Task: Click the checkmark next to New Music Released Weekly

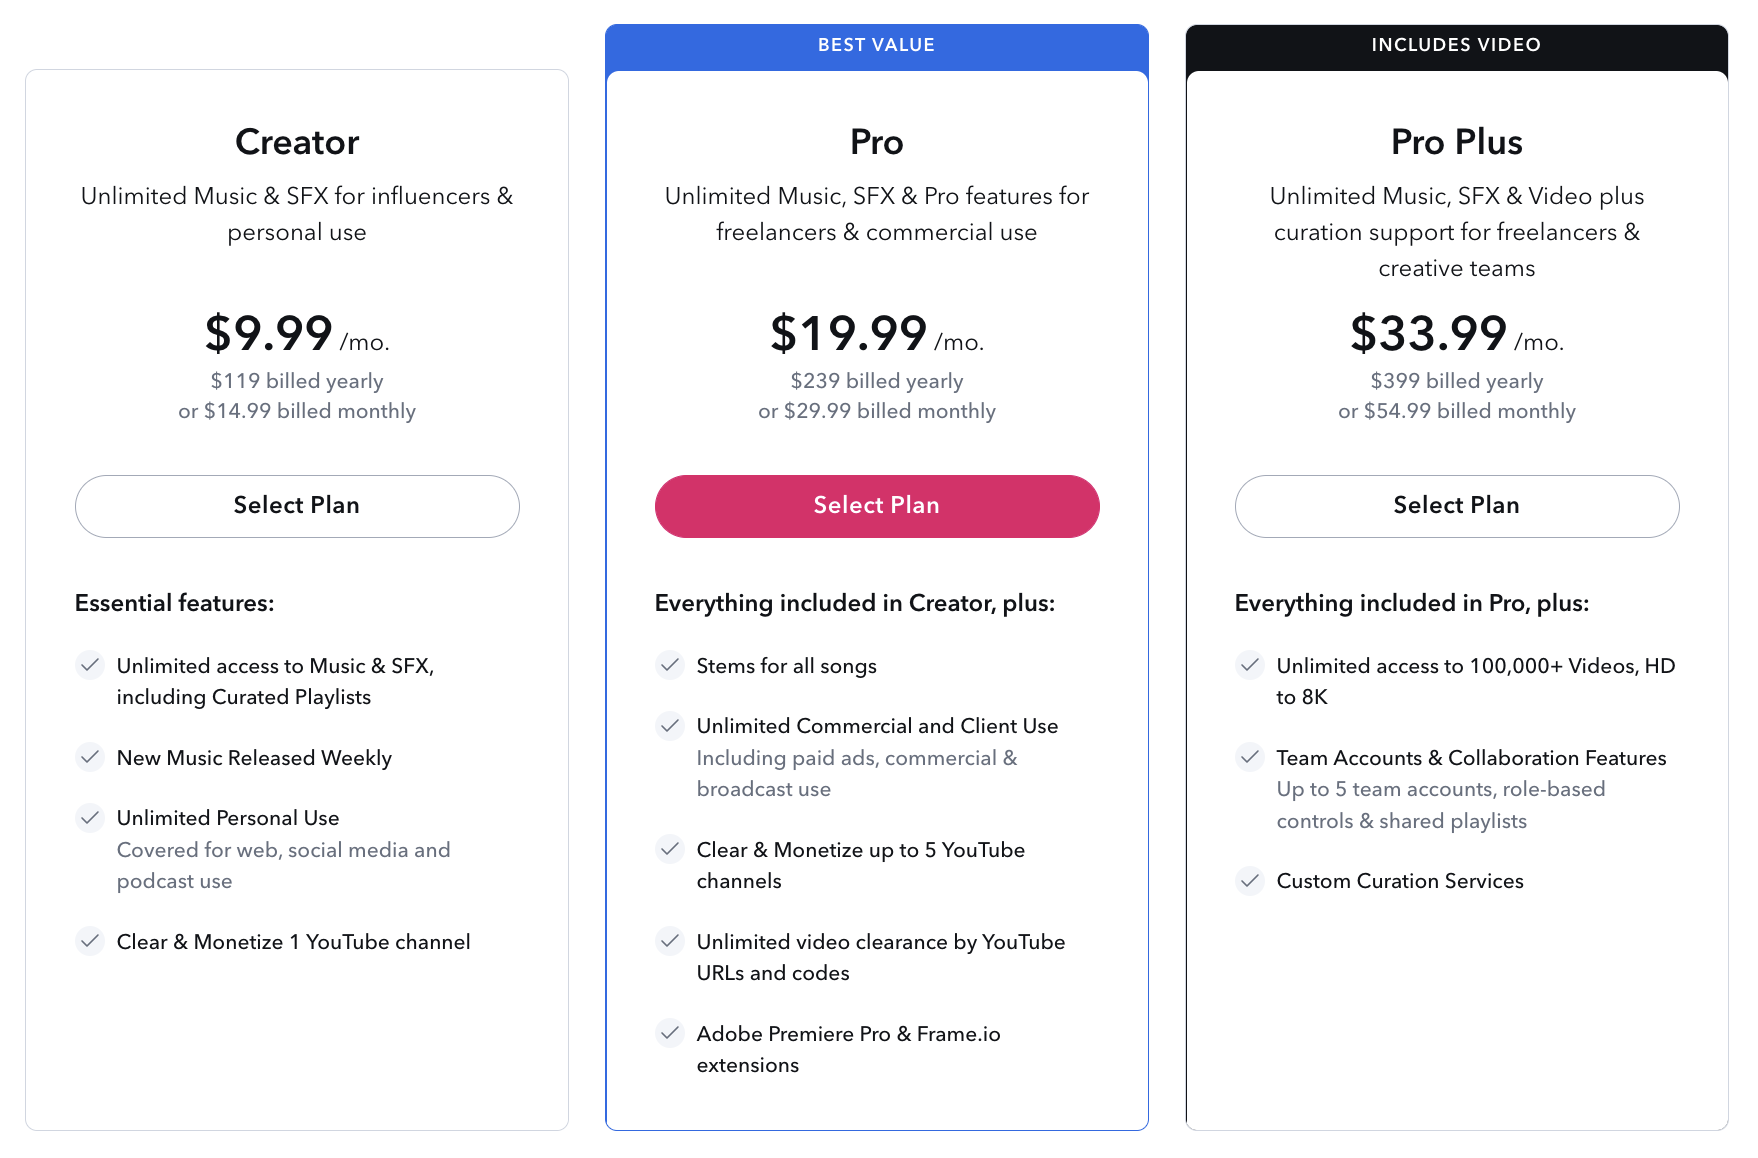Action: coord(90,757)
